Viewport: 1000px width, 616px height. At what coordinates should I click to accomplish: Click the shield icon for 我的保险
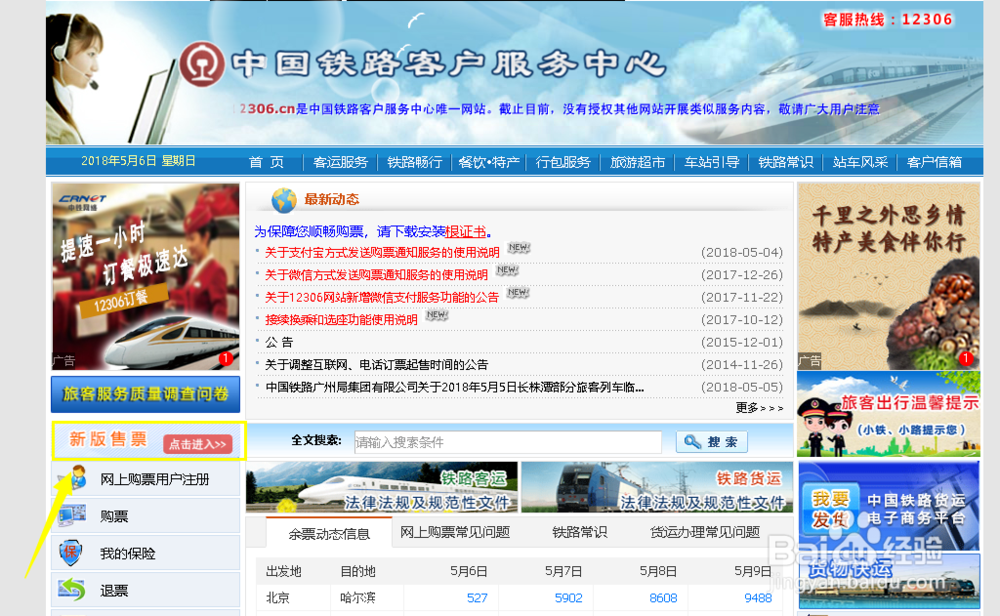pyautogui.click(x=70, y=553)
